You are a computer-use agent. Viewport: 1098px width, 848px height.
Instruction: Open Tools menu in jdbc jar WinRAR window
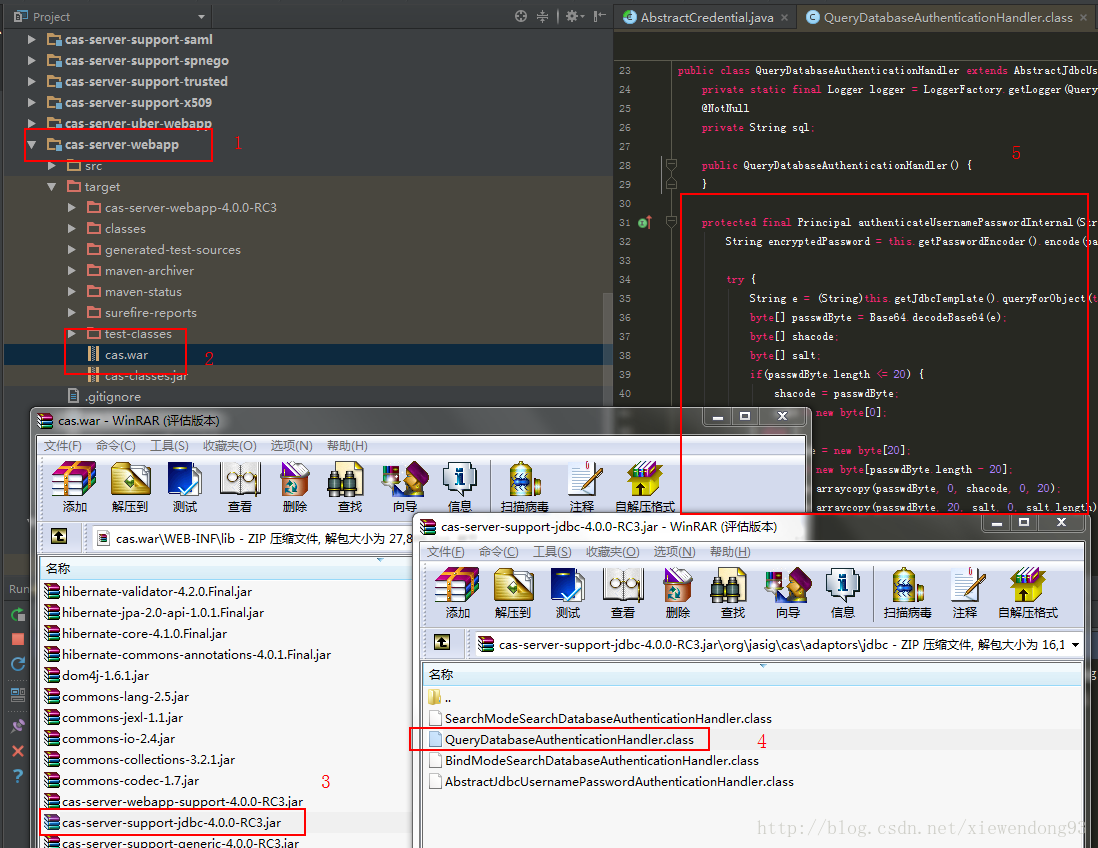pyautogui.click(x=552, y=552)
